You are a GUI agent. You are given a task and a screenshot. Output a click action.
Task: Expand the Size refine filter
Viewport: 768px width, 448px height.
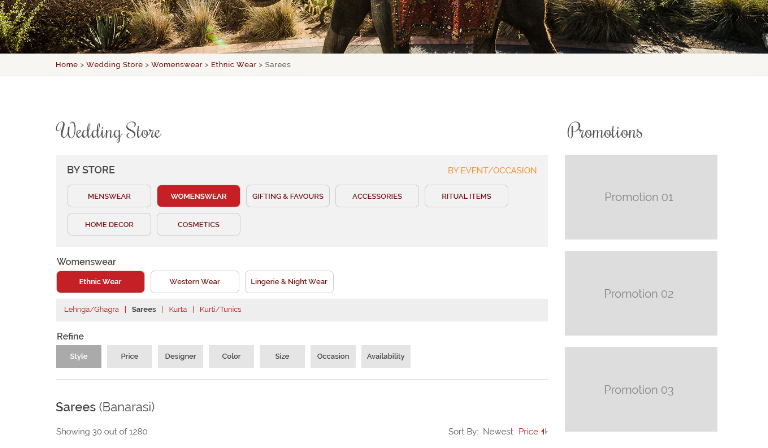(282, 356)
